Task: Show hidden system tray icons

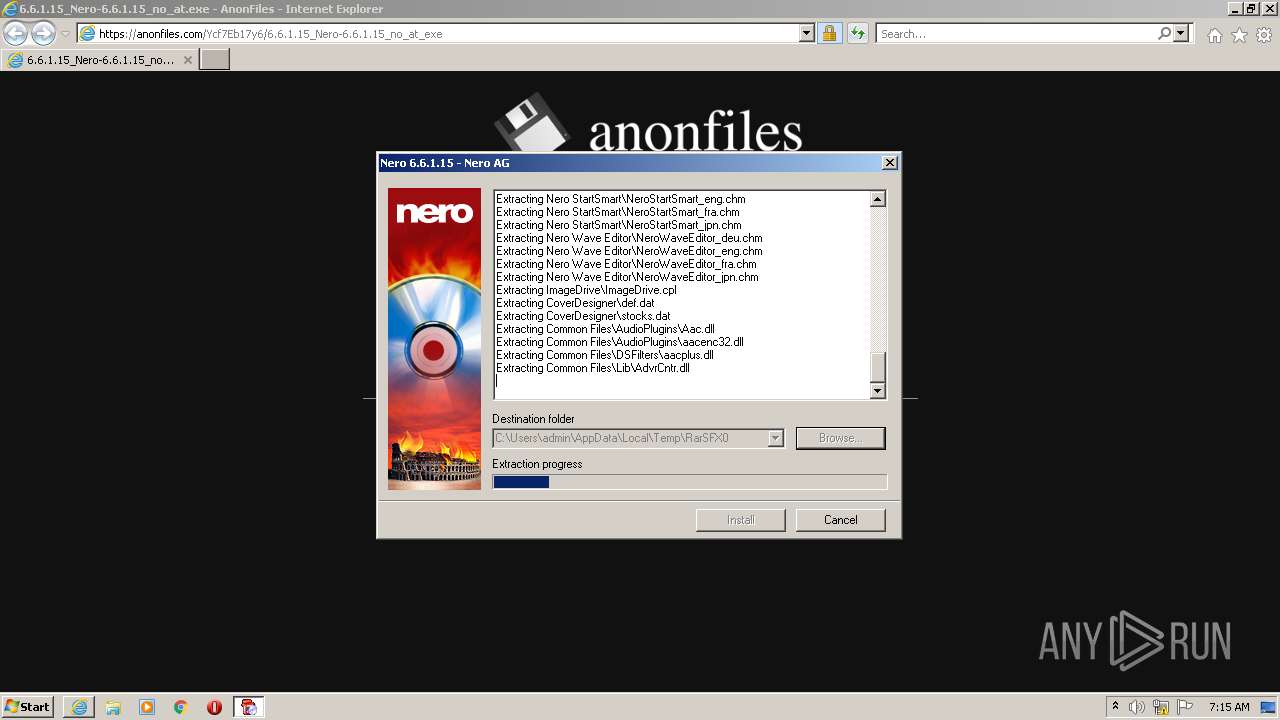Action: click(x=1115, y=707)
